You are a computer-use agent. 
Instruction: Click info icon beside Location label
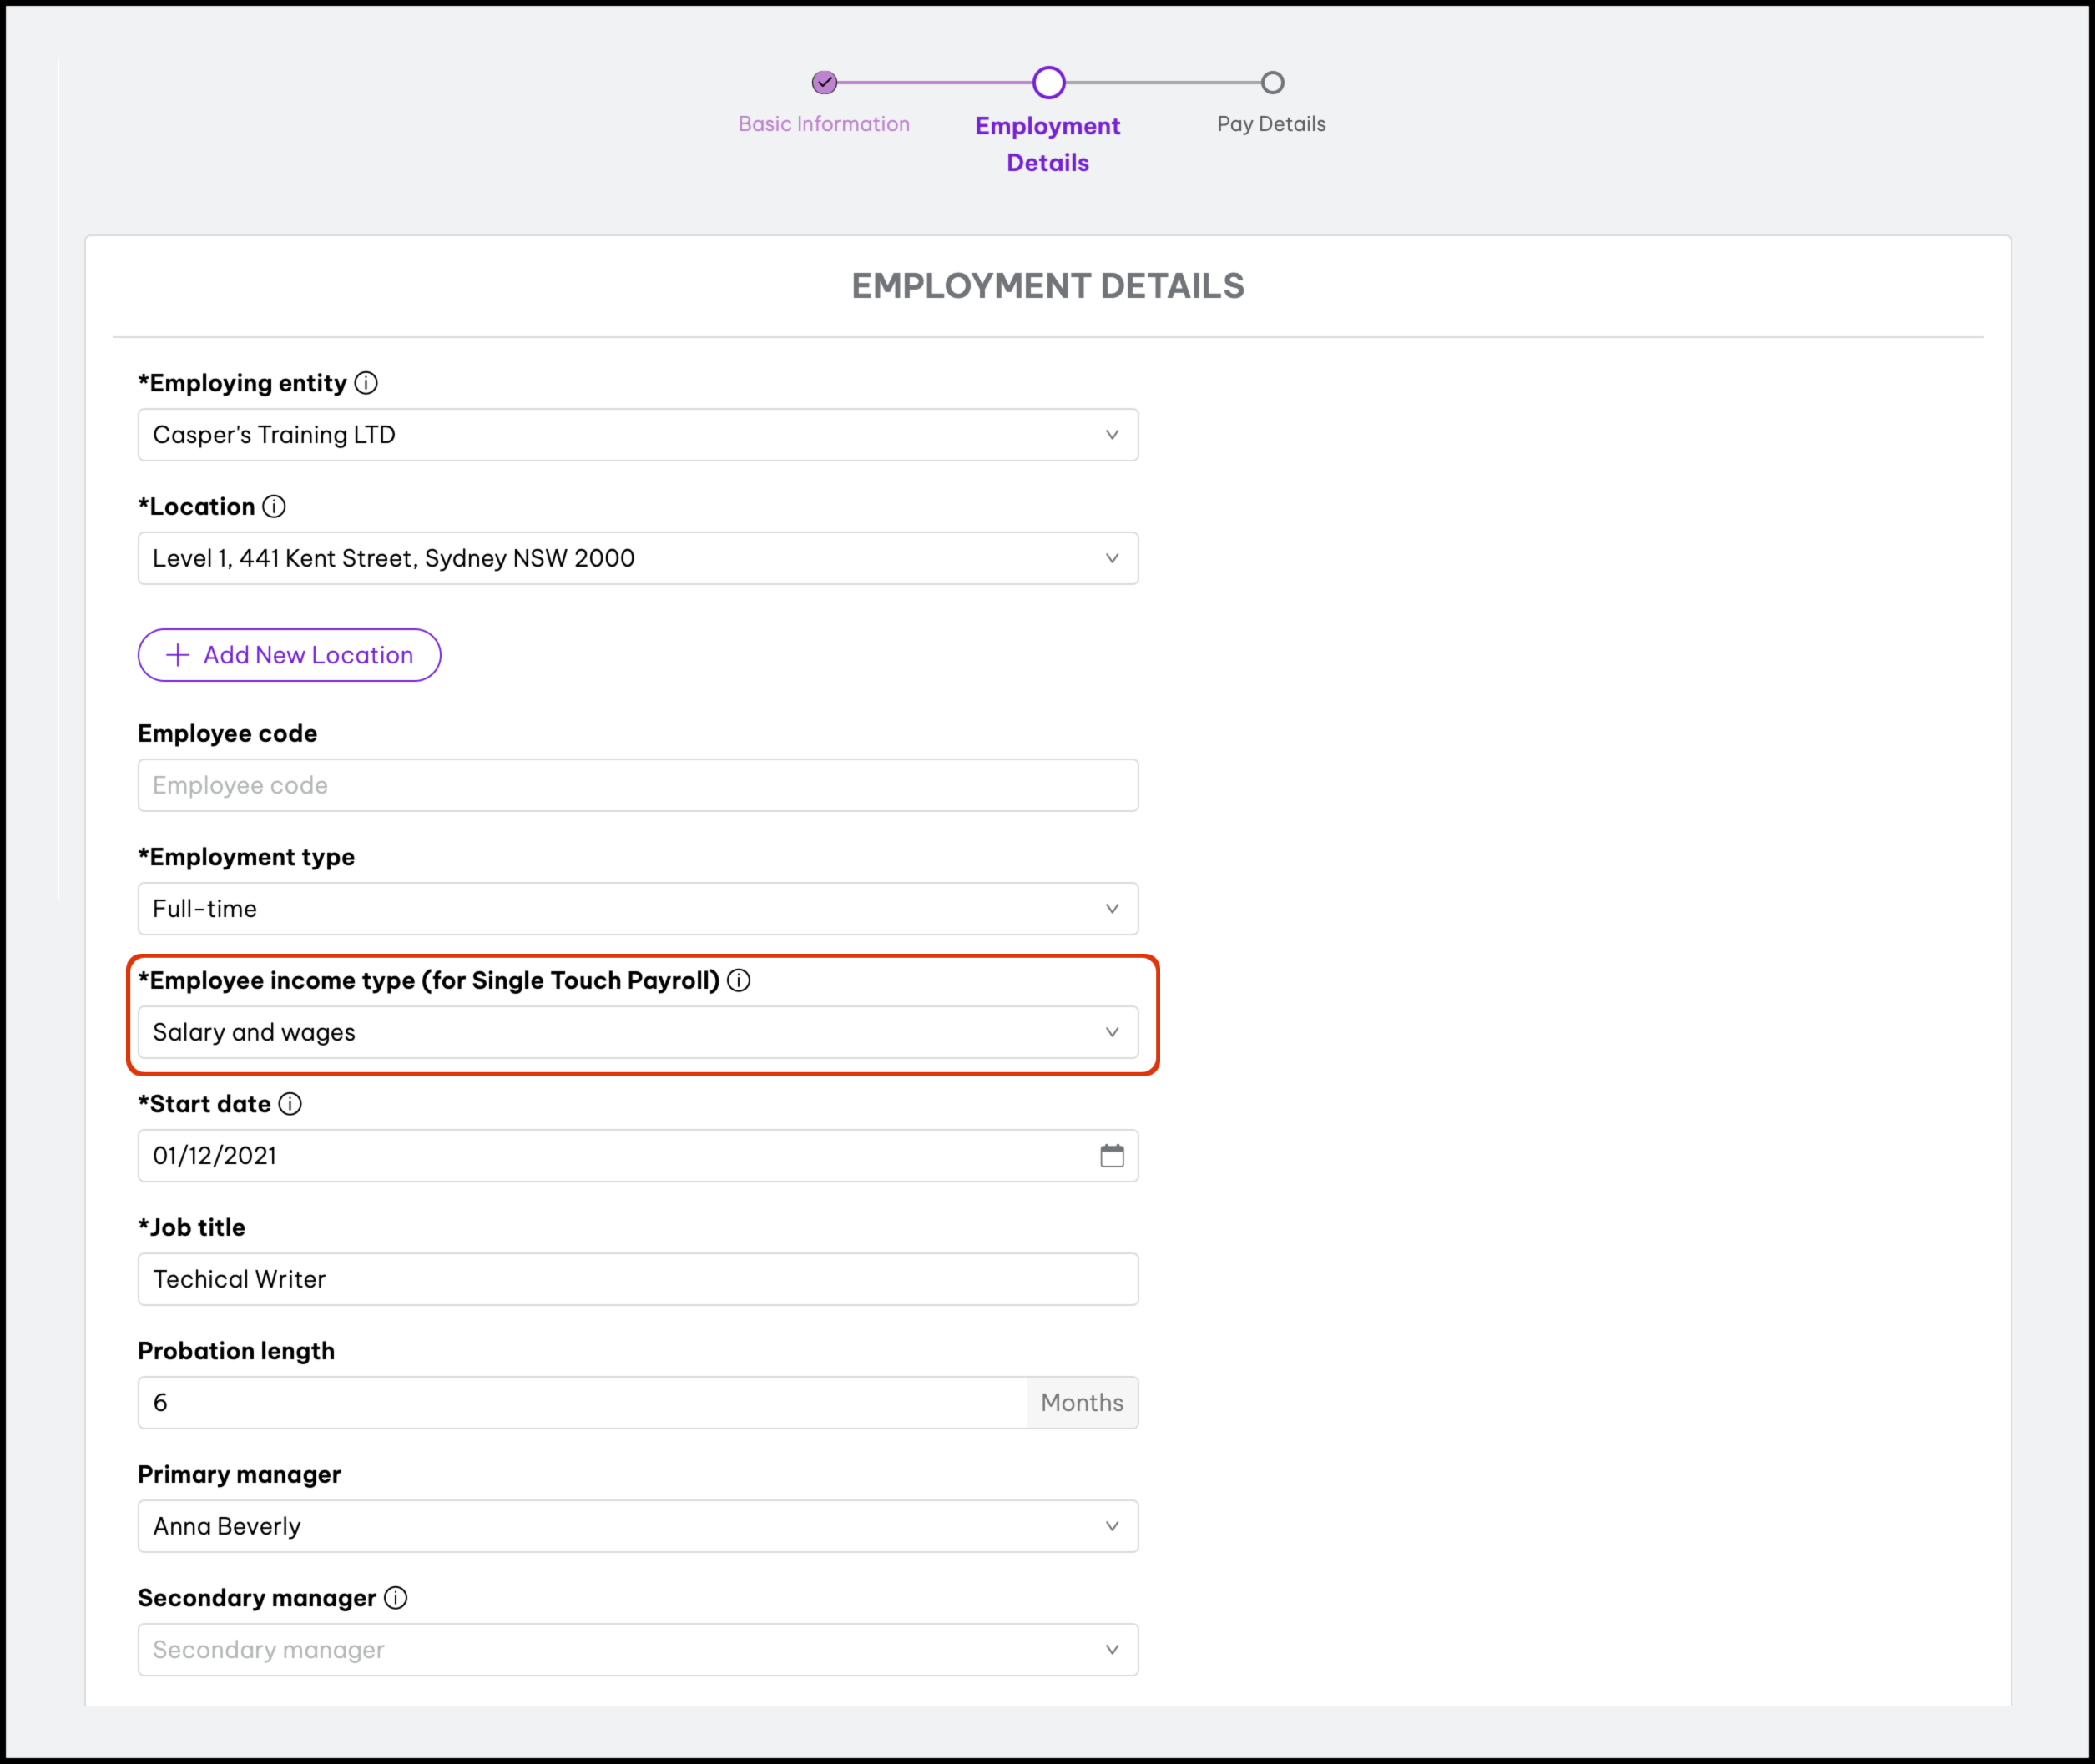(274, 506)
